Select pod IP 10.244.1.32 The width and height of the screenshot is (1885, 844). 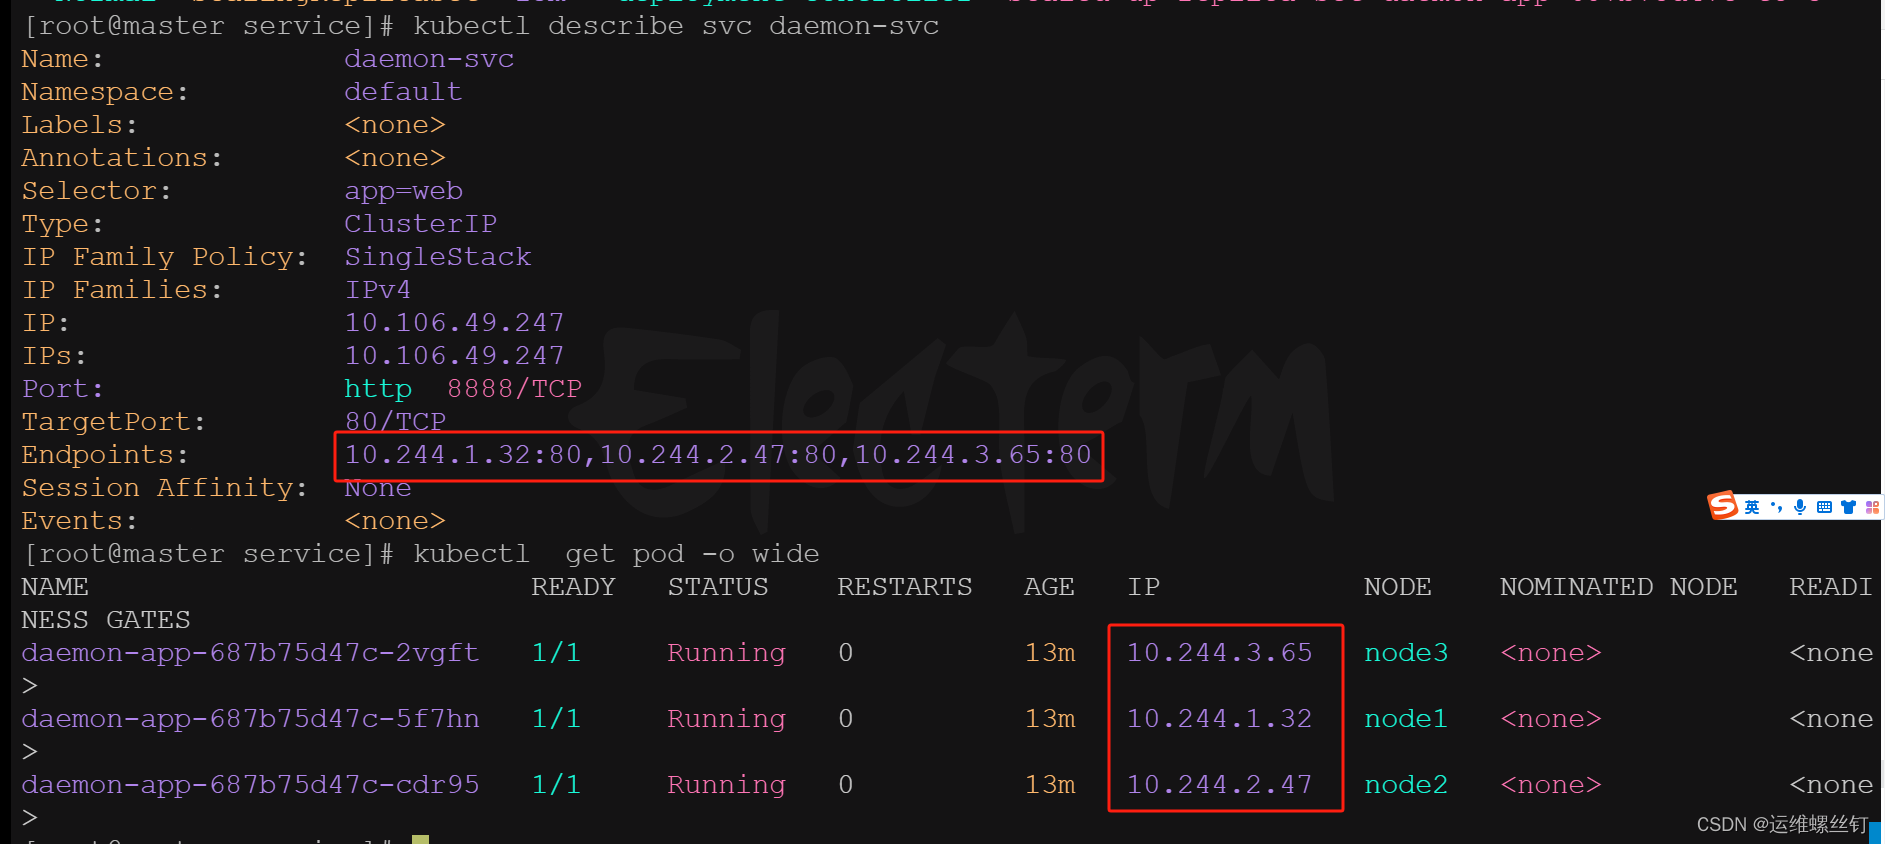pos(1220,719)
